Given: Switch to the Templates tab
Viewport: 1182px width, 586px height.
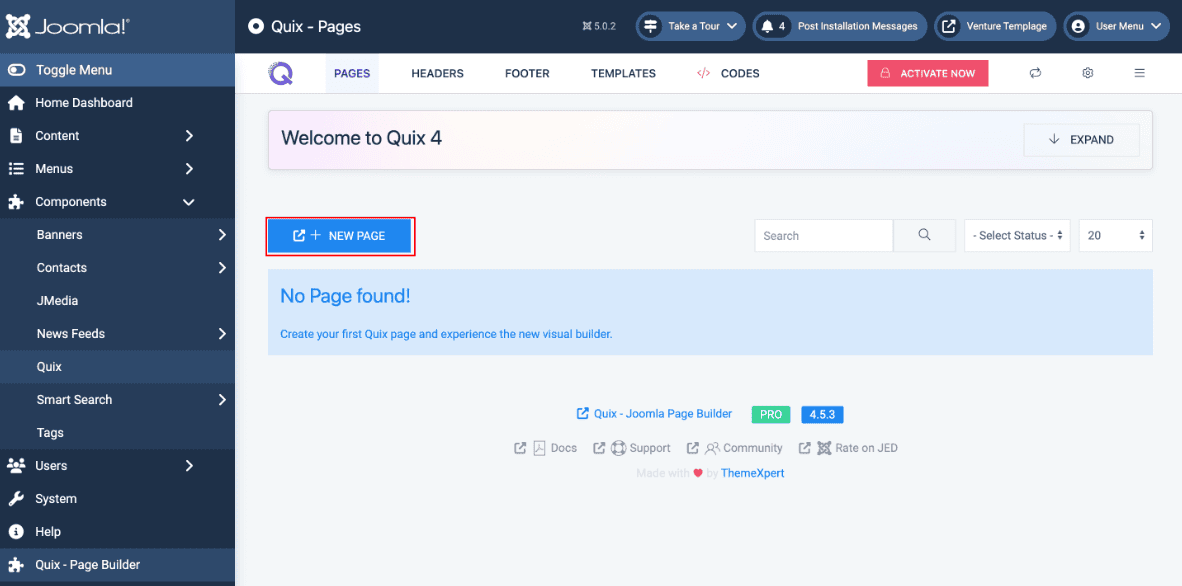Looking at the screenshot, I should 623,73.
